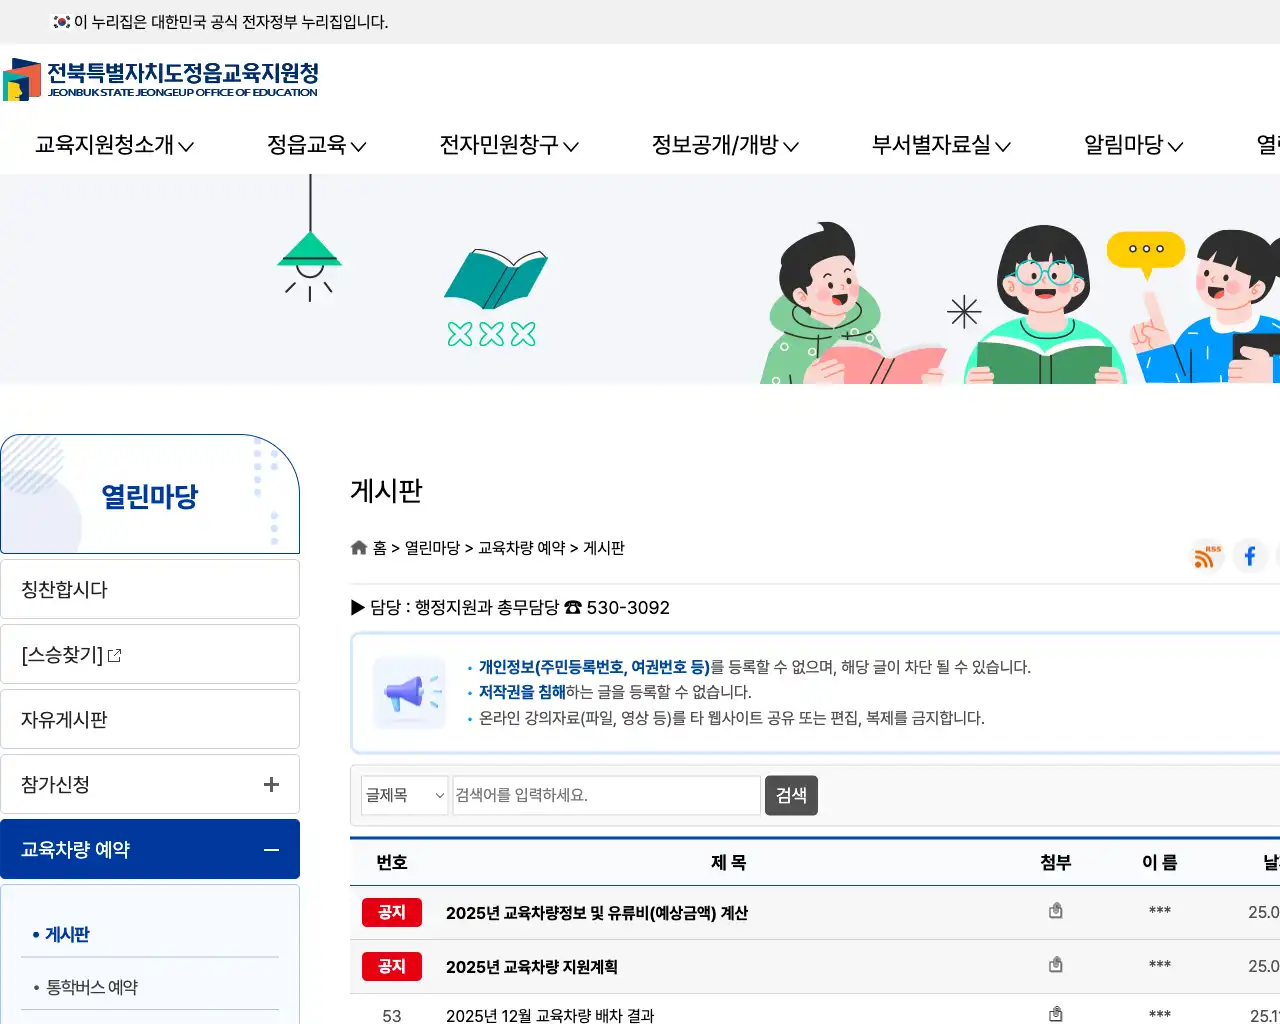Click the home icon in the breadcrumb
The width and height of the screenshot is (1280, 1024).
(359, 546)
